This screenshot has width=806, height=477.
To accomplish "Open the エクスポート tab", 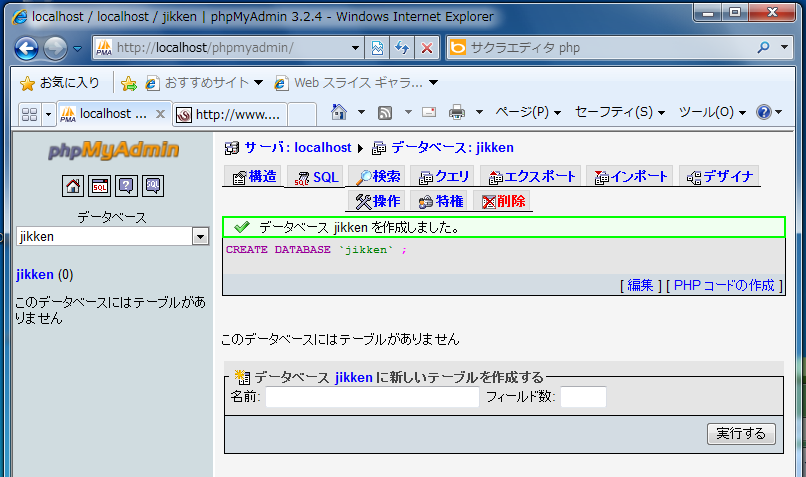I will point(531,177).
